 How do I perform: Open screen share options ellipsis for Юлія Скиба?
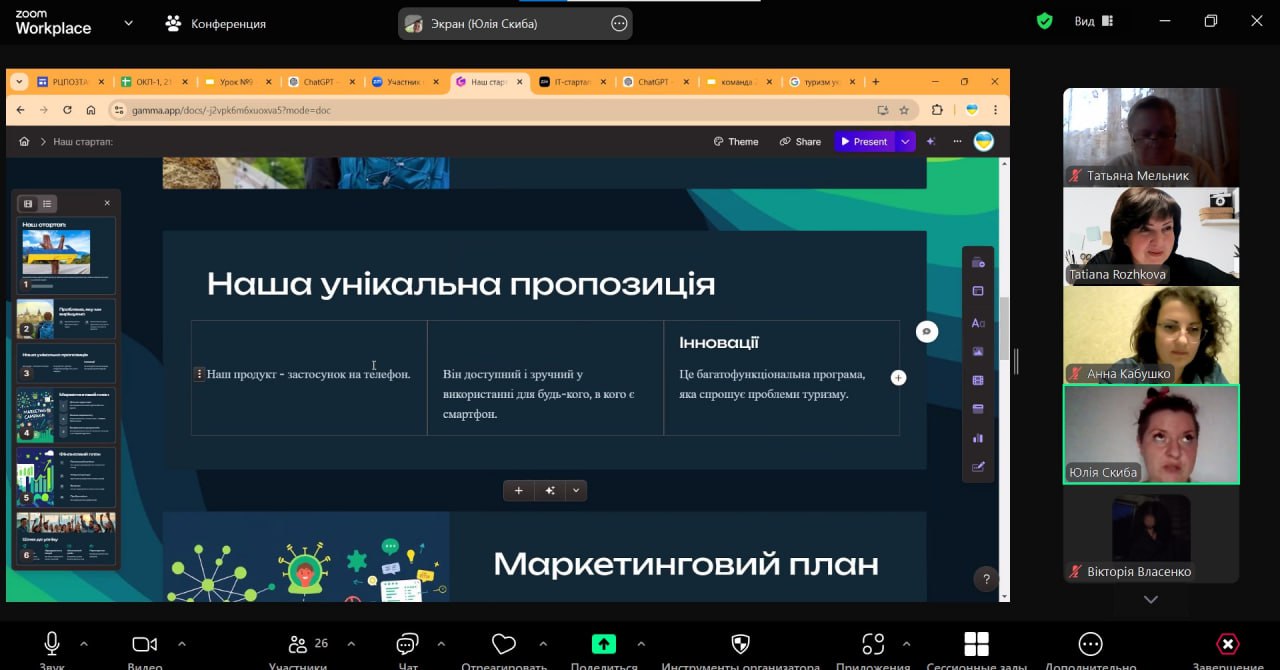(619, 24)
